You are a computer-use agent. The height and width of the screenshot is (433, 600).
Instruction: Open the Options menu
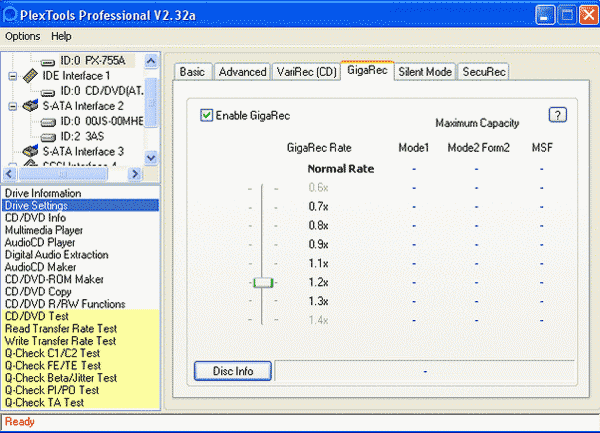23,36
